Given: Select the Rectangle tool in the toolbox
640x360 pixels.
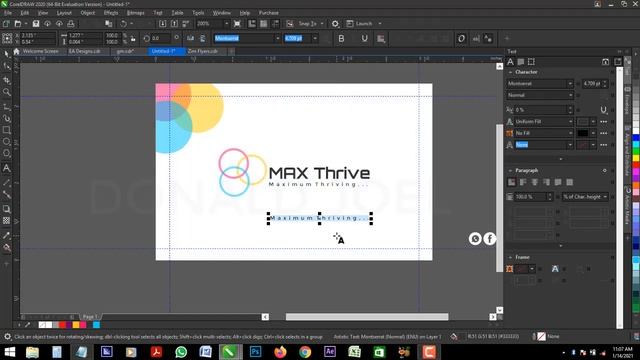Looking at the screenshot, I should 7,130.
